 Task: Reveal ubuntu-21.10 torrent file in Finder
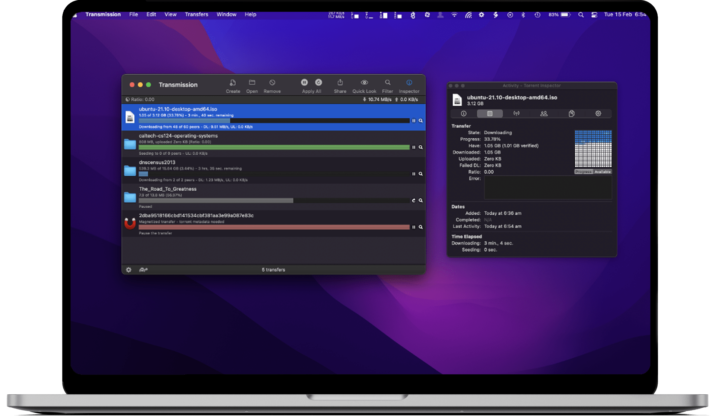pos(421,120)
